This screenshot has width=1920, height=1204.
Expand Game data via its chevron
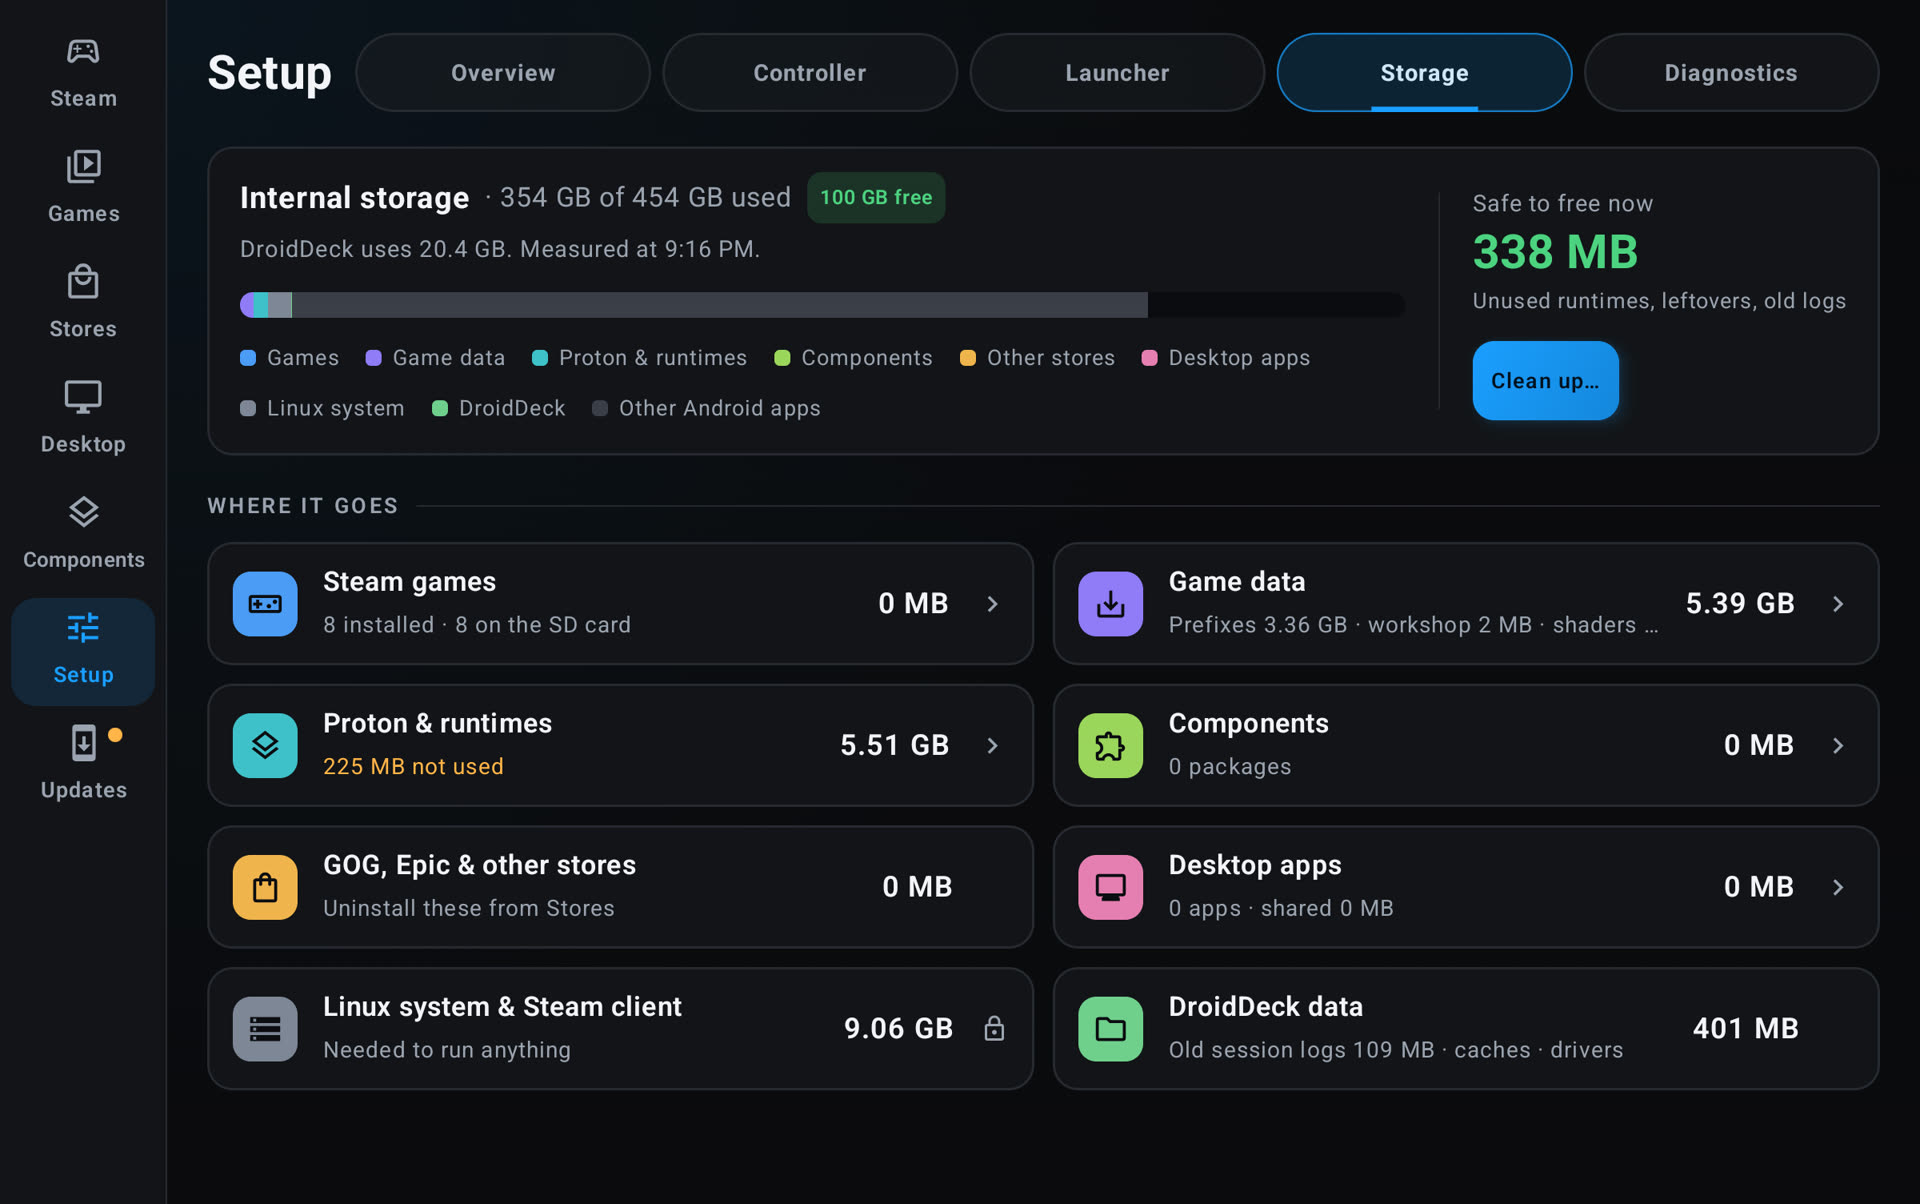[x=1838, y=604]
